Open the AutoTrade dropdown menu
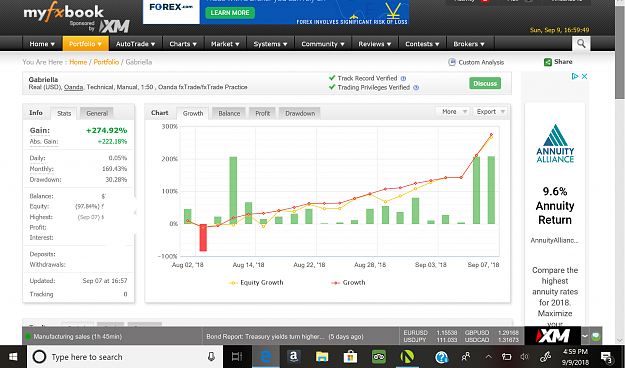Viewport: 625px width, 368px height. (x=136, y=44)
